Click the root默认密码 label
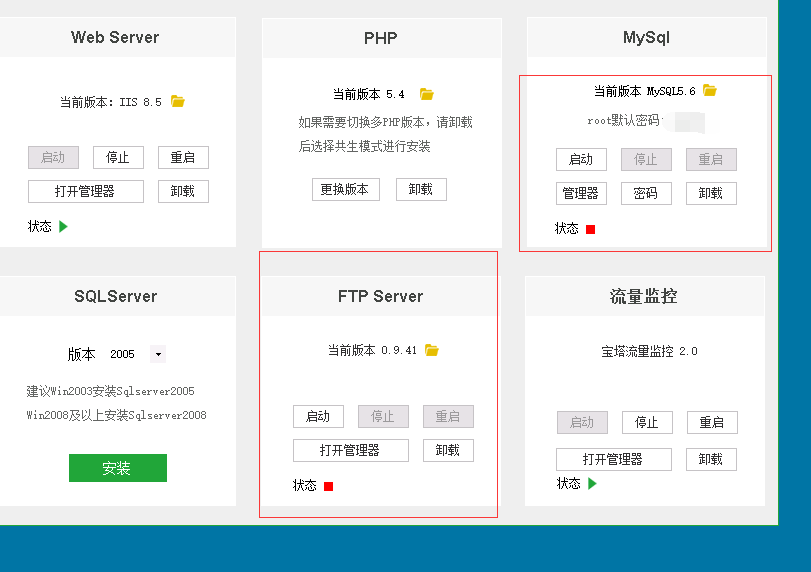This screenshot has height=572, width=811. pos(623,121)
